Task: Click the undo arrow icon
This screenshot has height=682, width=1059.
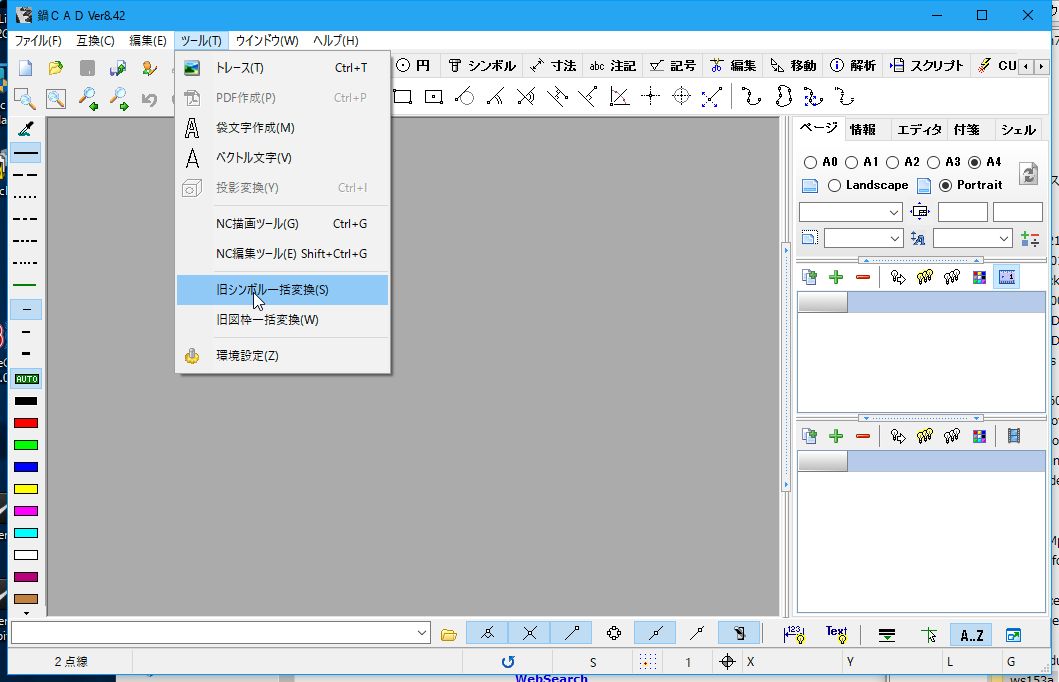Action: click(x=149, y=99)
